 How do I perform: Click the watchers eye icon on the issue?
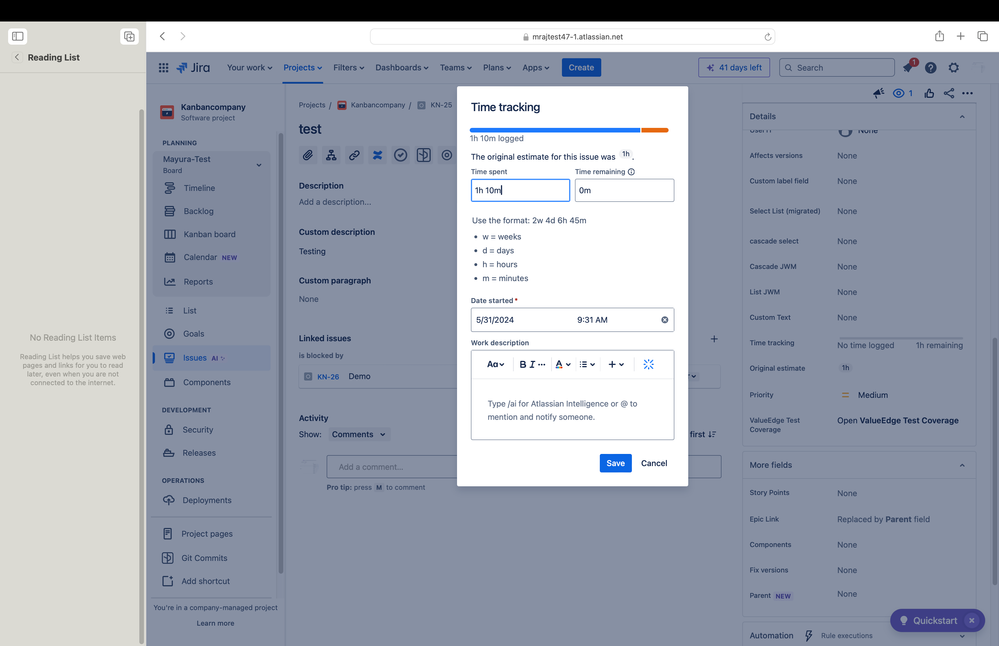pos(899,93)
